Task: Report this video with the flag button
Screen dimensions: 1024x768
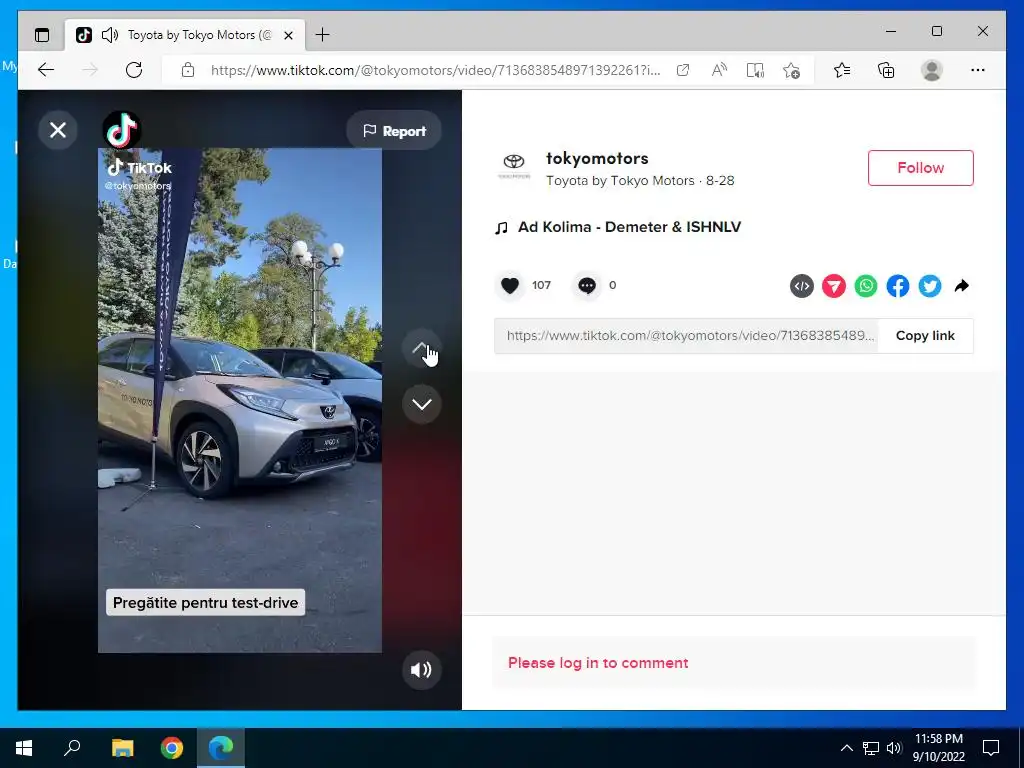Action: [394, 131]
